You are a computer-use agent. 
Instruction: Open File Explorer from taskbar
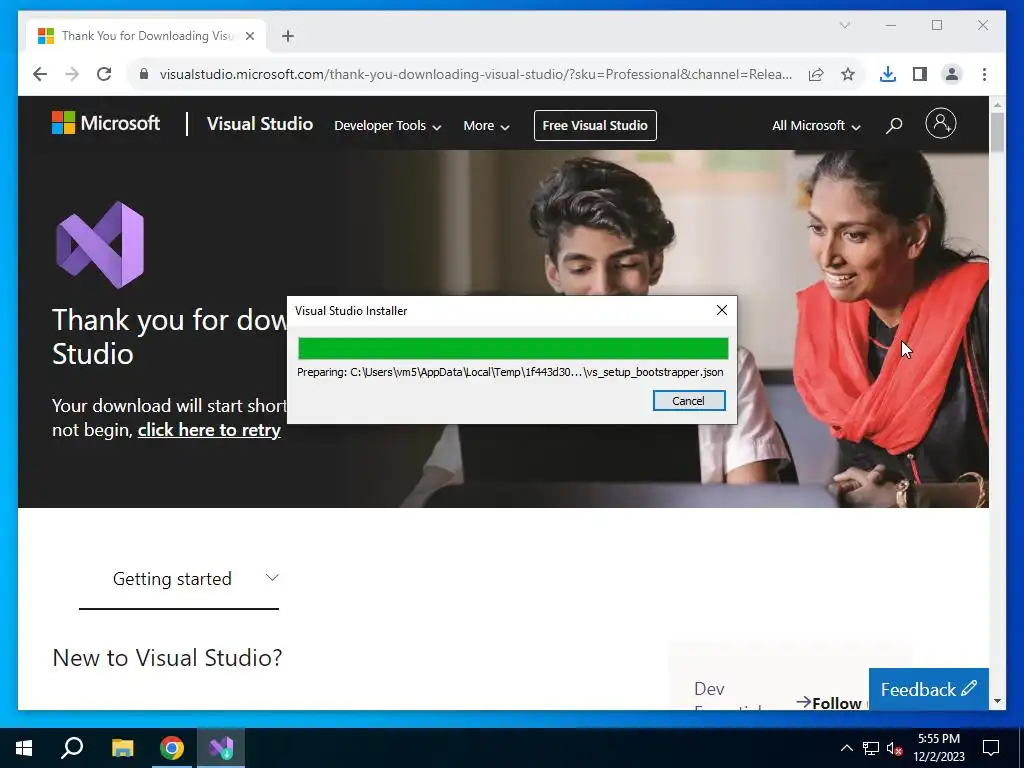(x=122, y=748)
